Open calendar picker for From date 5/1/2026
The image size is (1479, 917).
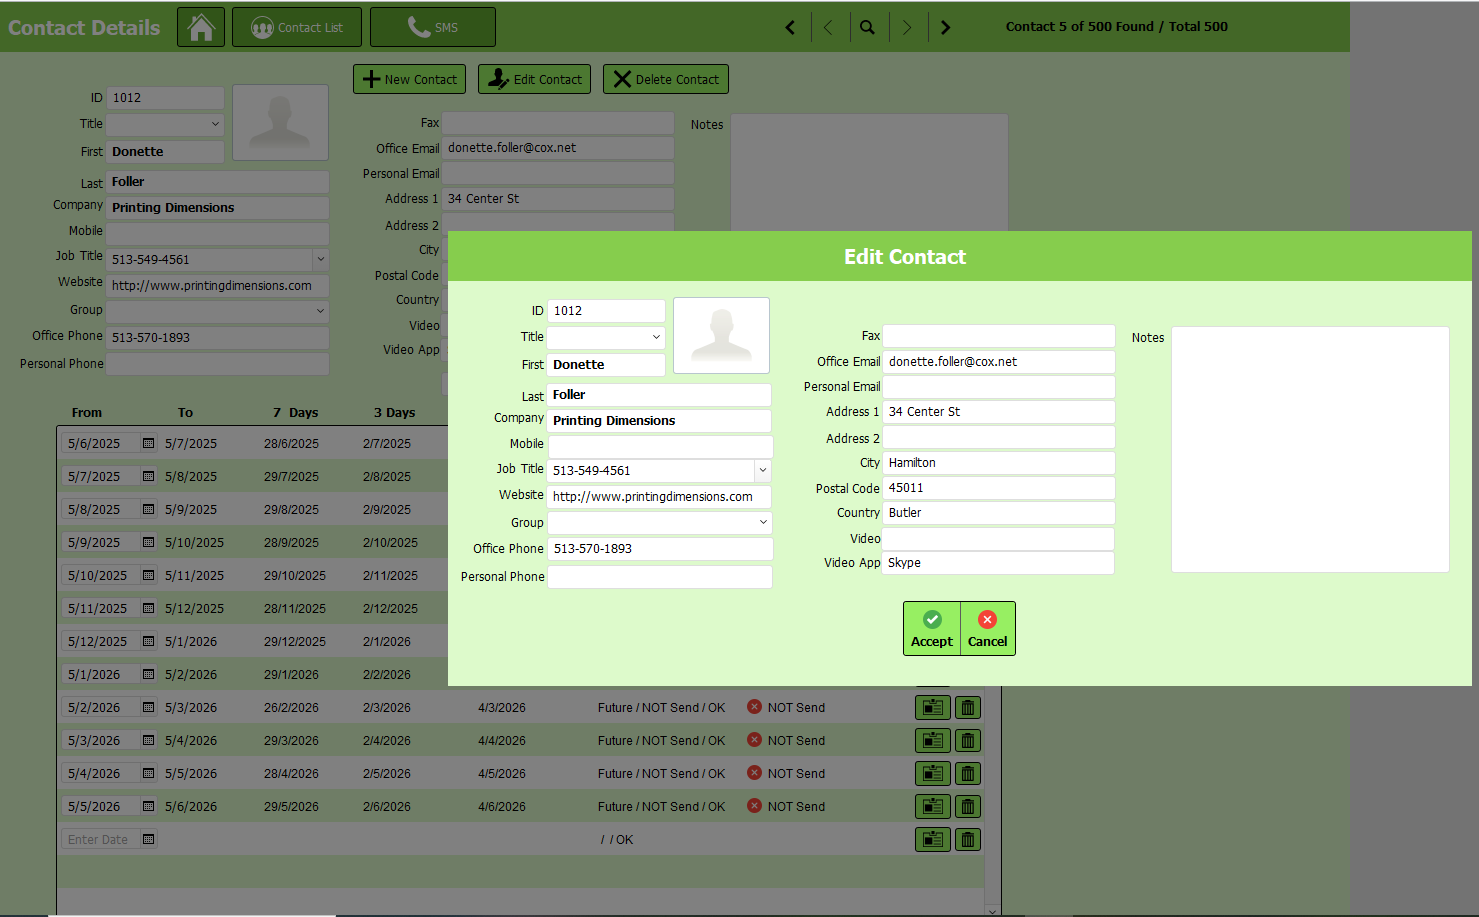148,674
